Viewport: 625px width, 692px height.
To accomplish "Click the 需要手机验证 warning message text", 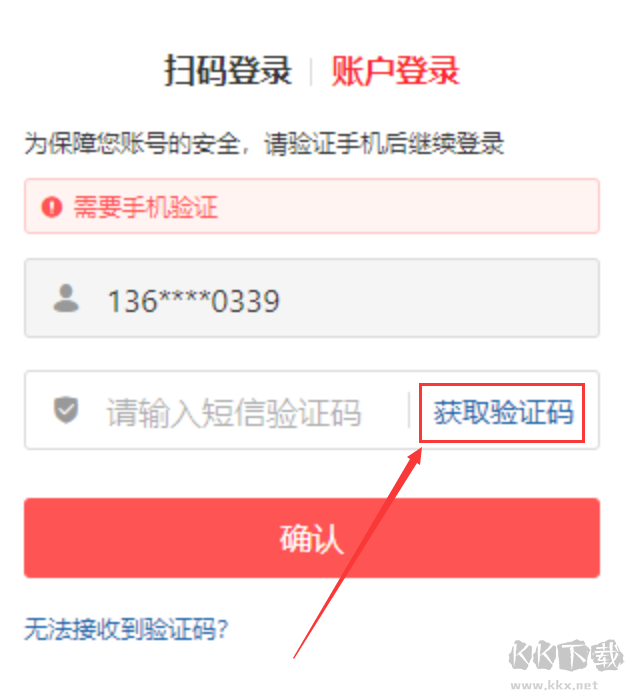I will [146, 207].
